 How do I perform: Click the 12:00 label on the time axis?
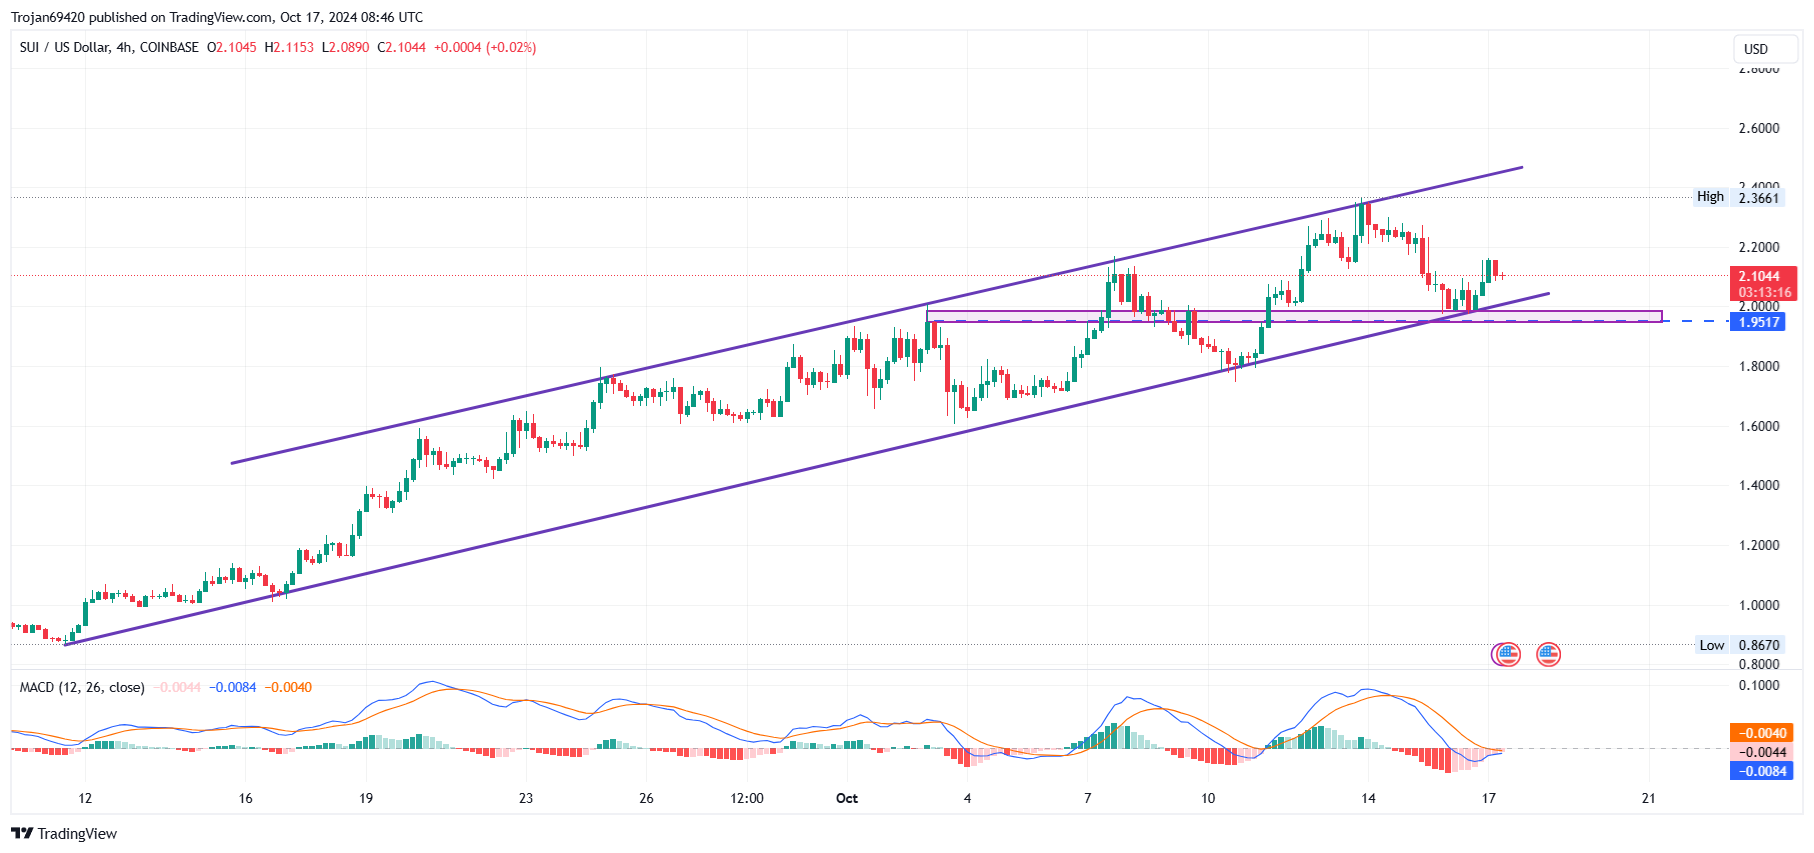click(747, 798)
